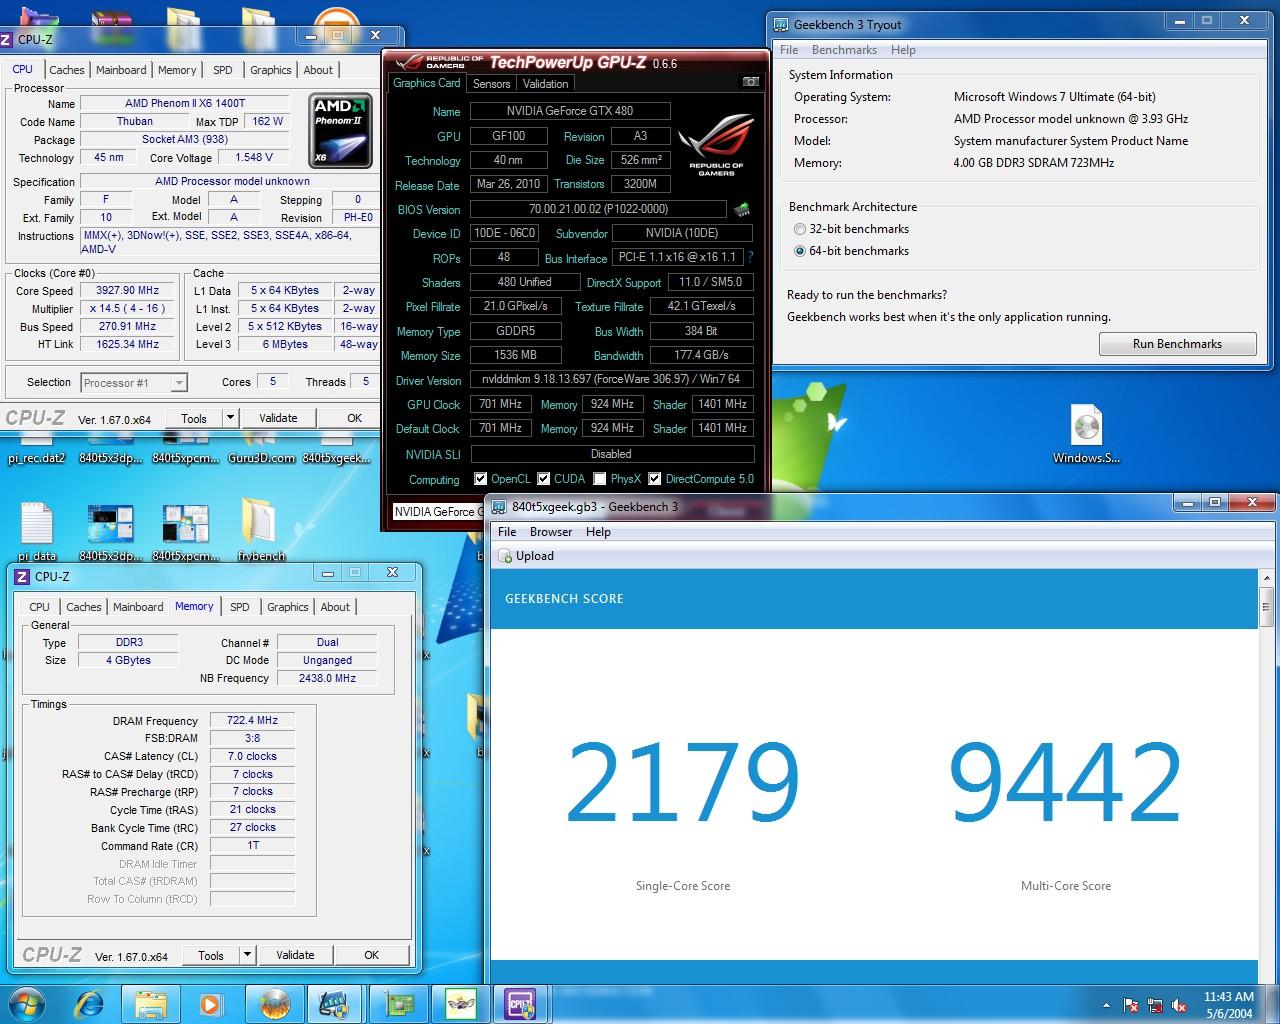Screen dimensions: 1280x1024
Task: Click ROG Republic of Gamers logo in GPU-Z
Action: point(716,147)
